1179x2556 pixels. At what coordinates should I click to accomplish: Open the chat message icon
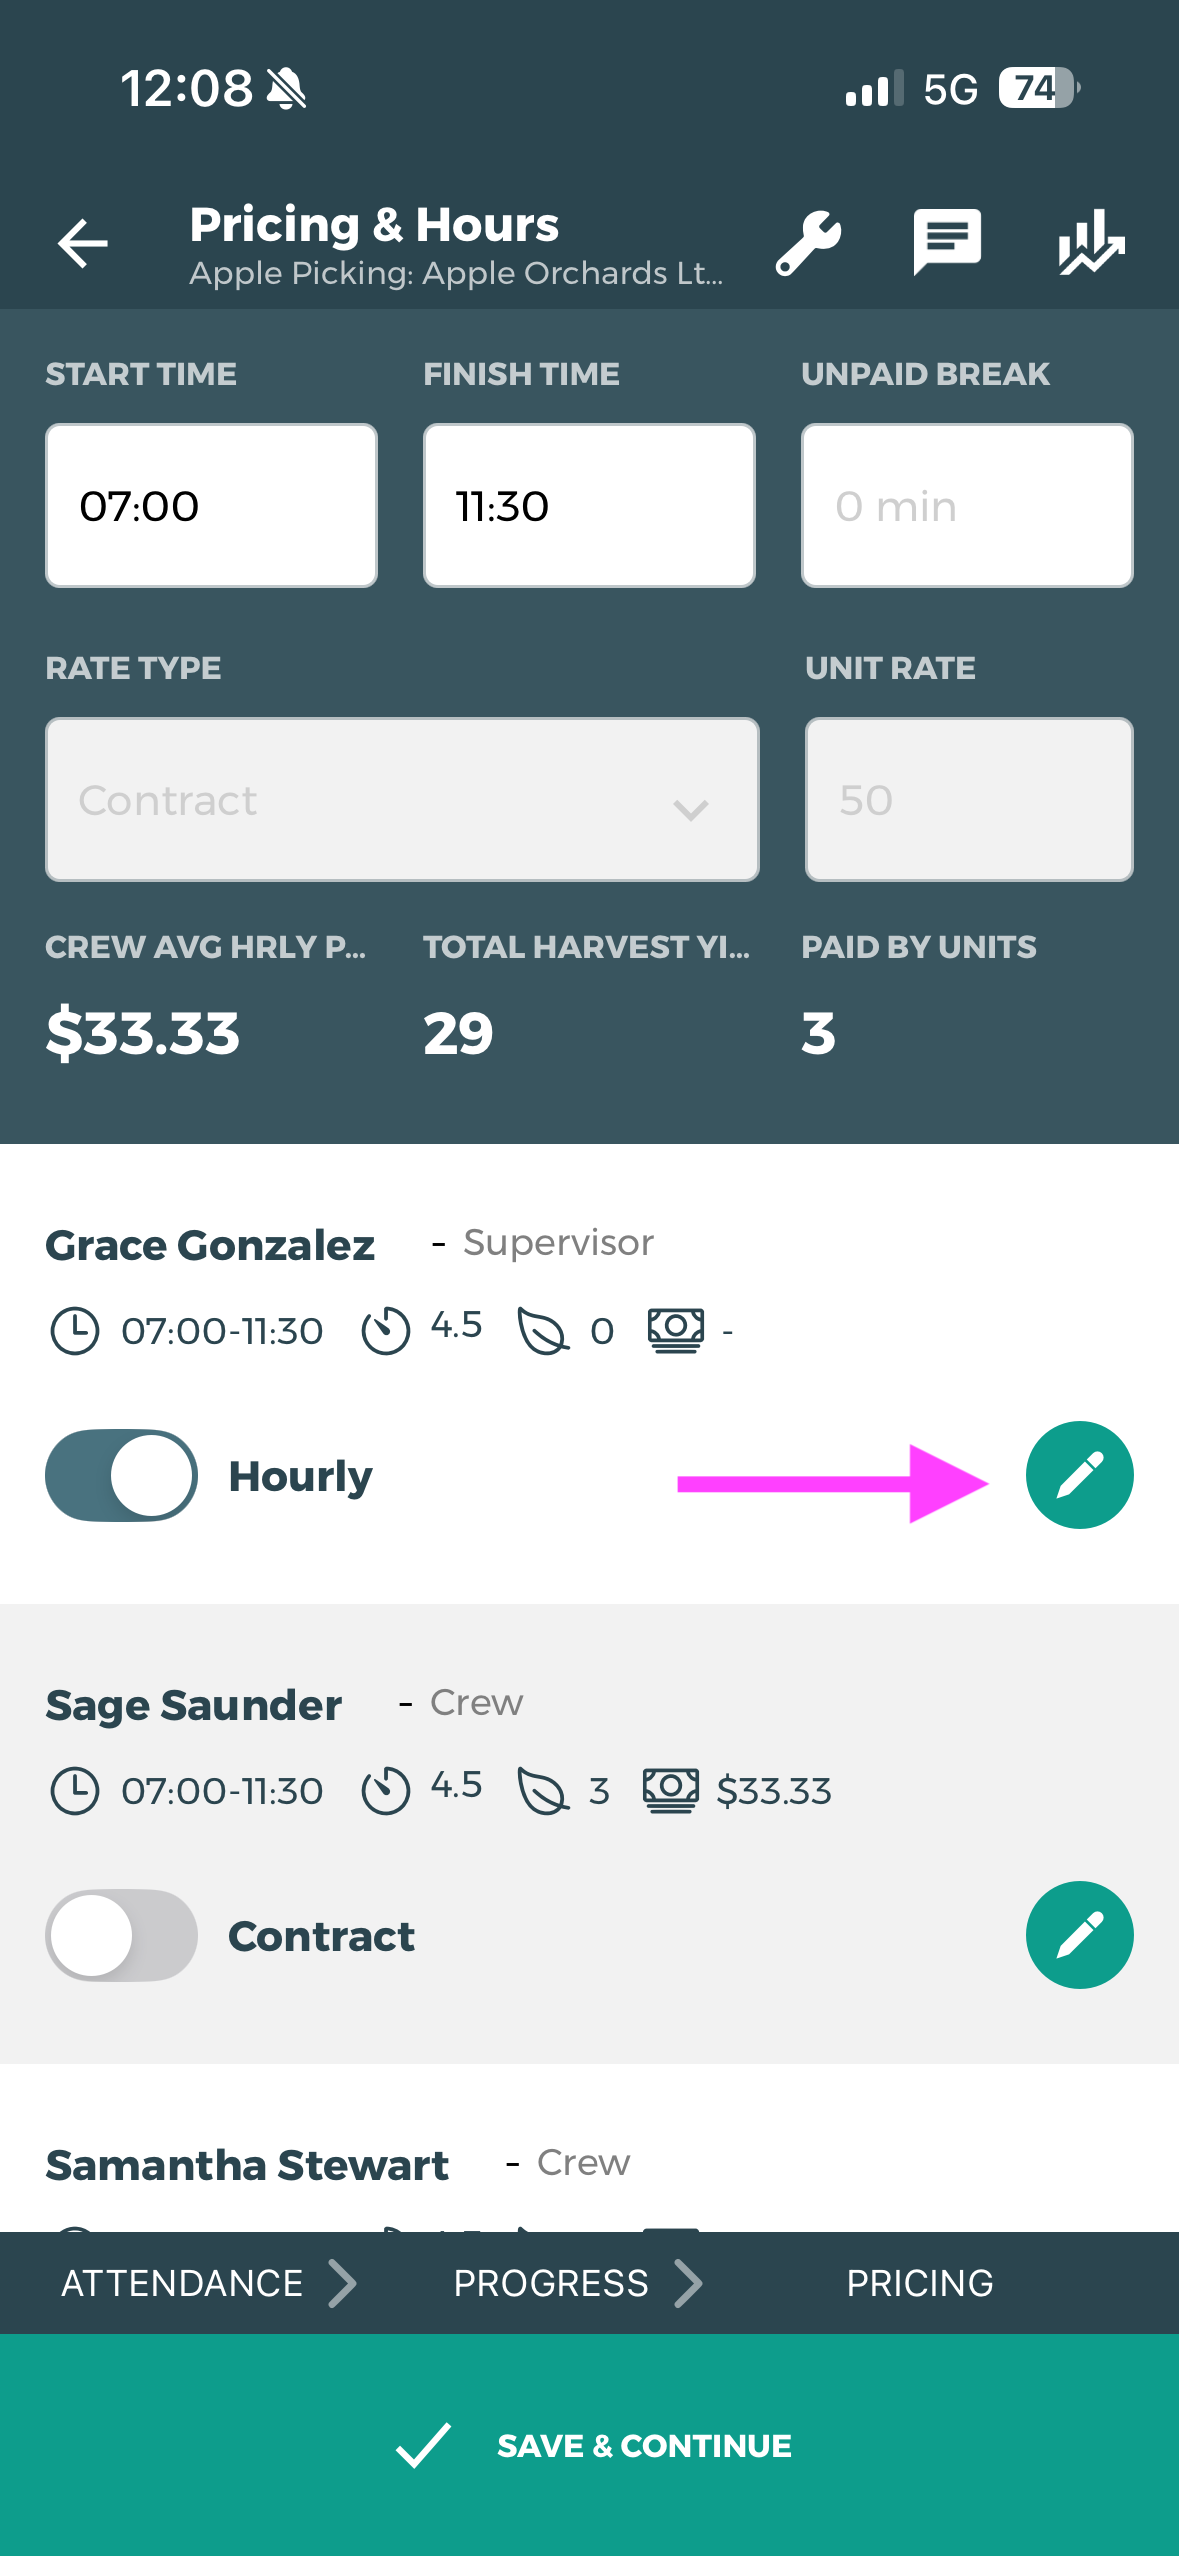pyautogui.click(x=947, y=243)
